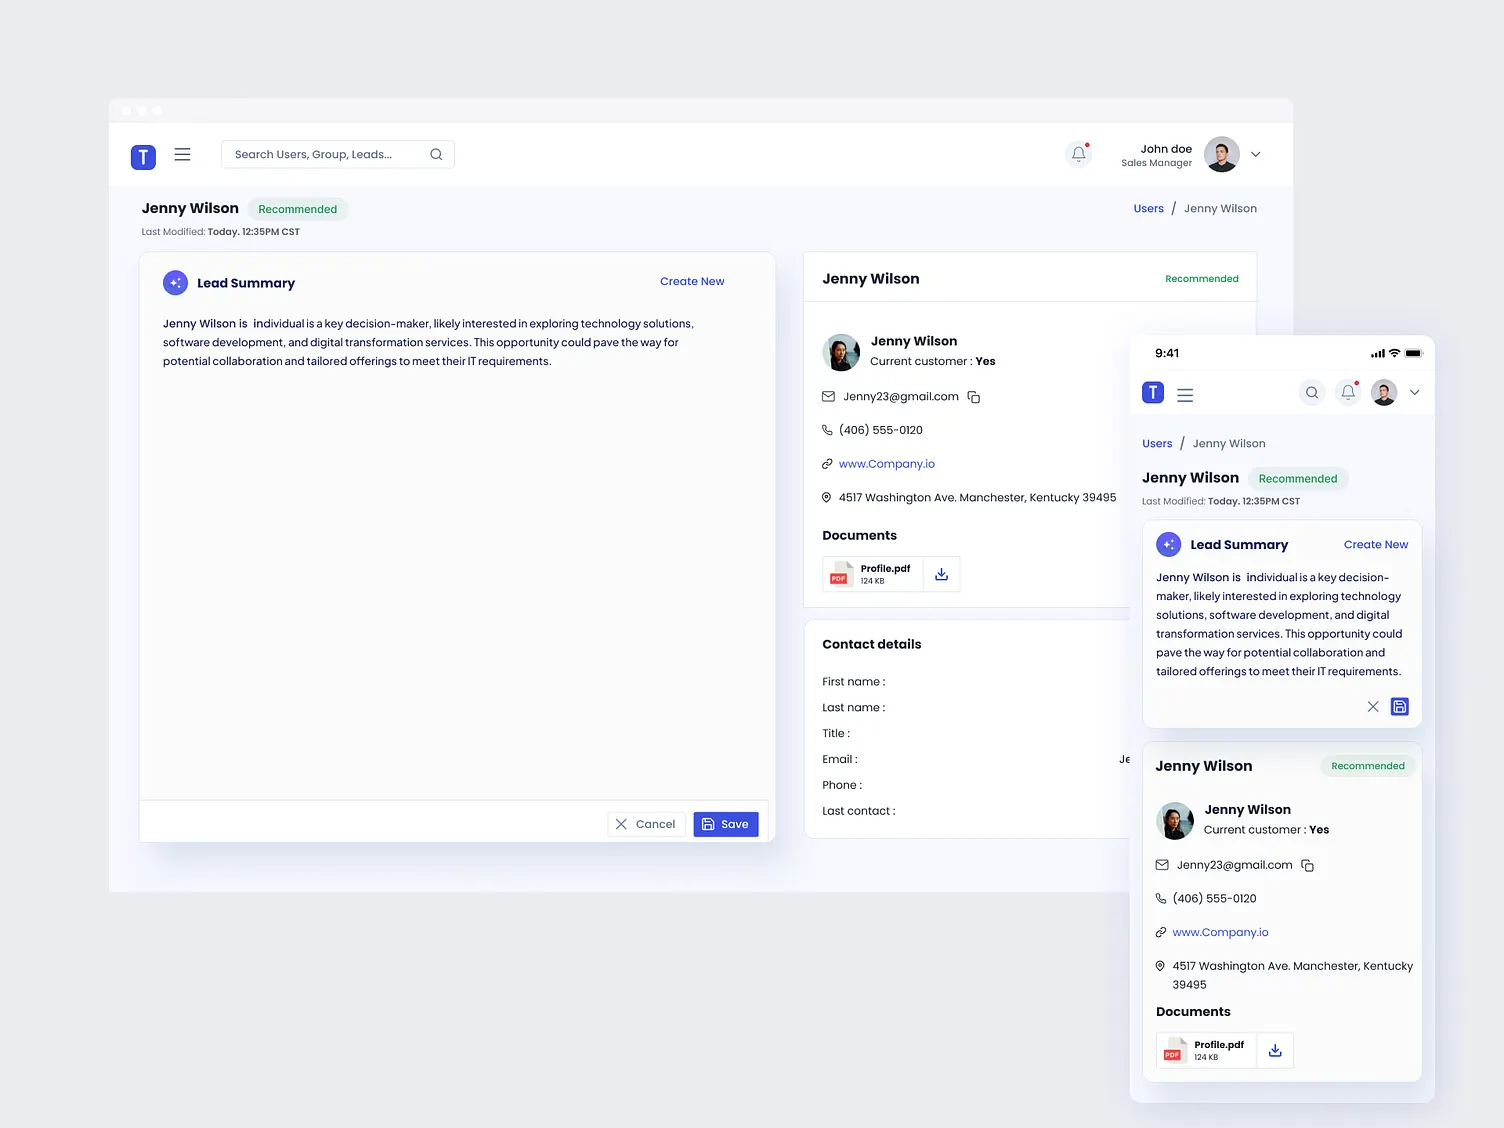This screenshot has height=1128, width=1504.
Task: Save the lead summary on desktop
Action: [726, 824]
